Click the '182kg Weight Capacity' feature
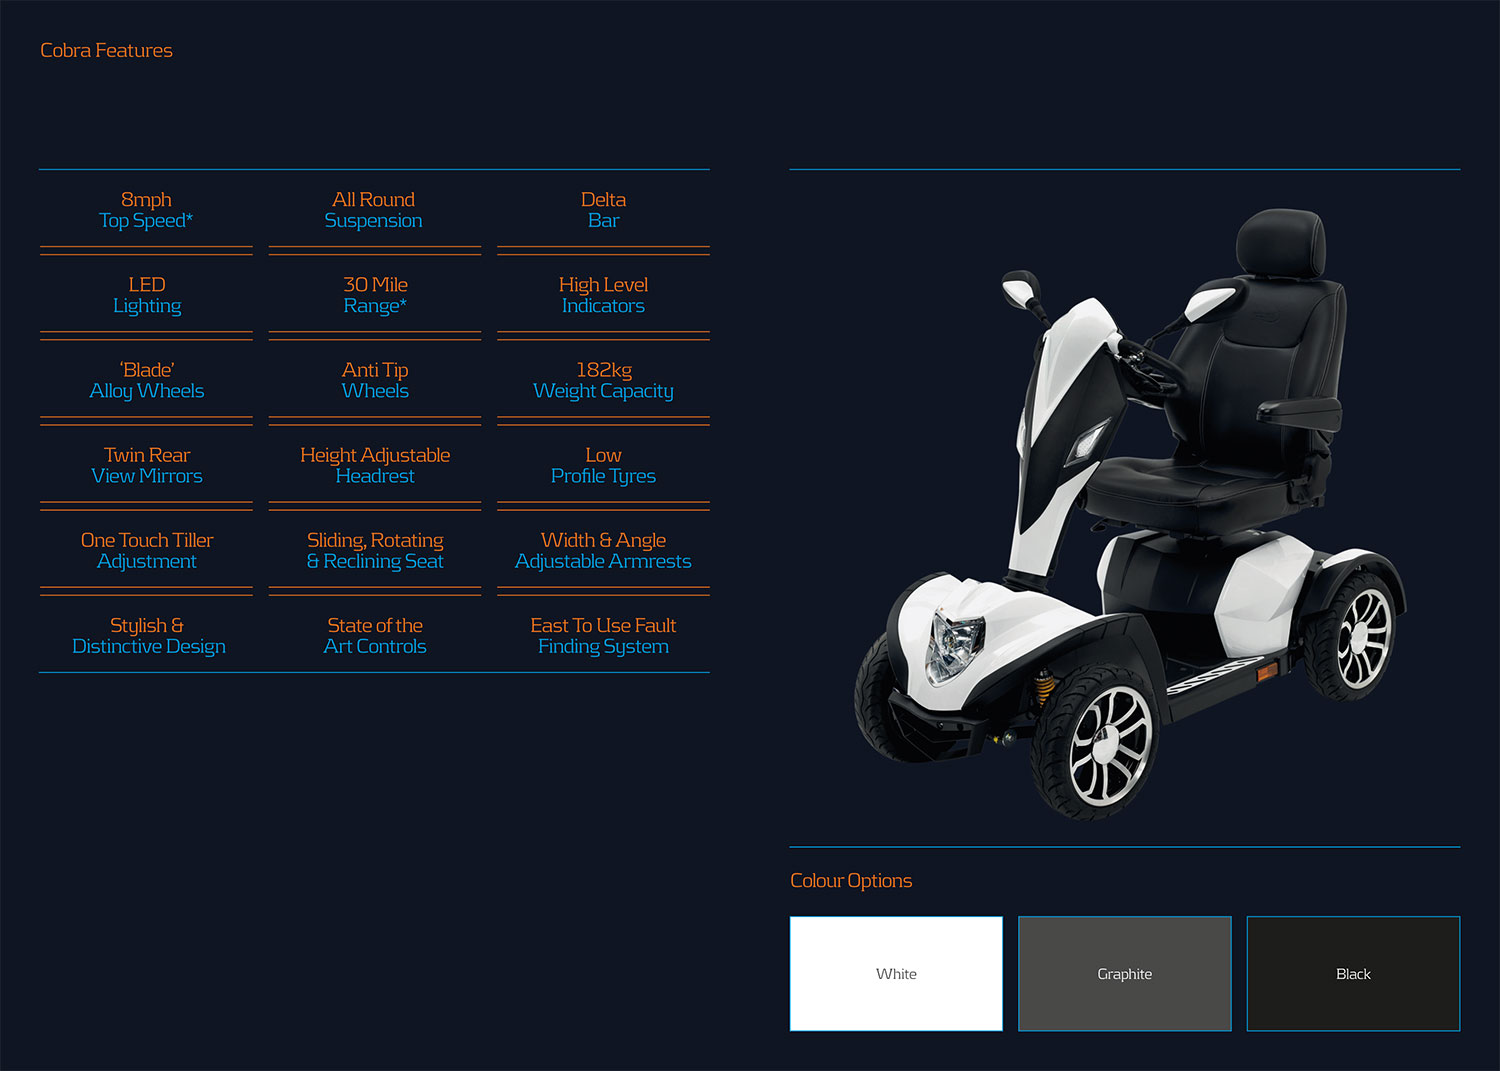Screen dimensions: 1500x1071 pyautogui.click(x=603, y=380)
